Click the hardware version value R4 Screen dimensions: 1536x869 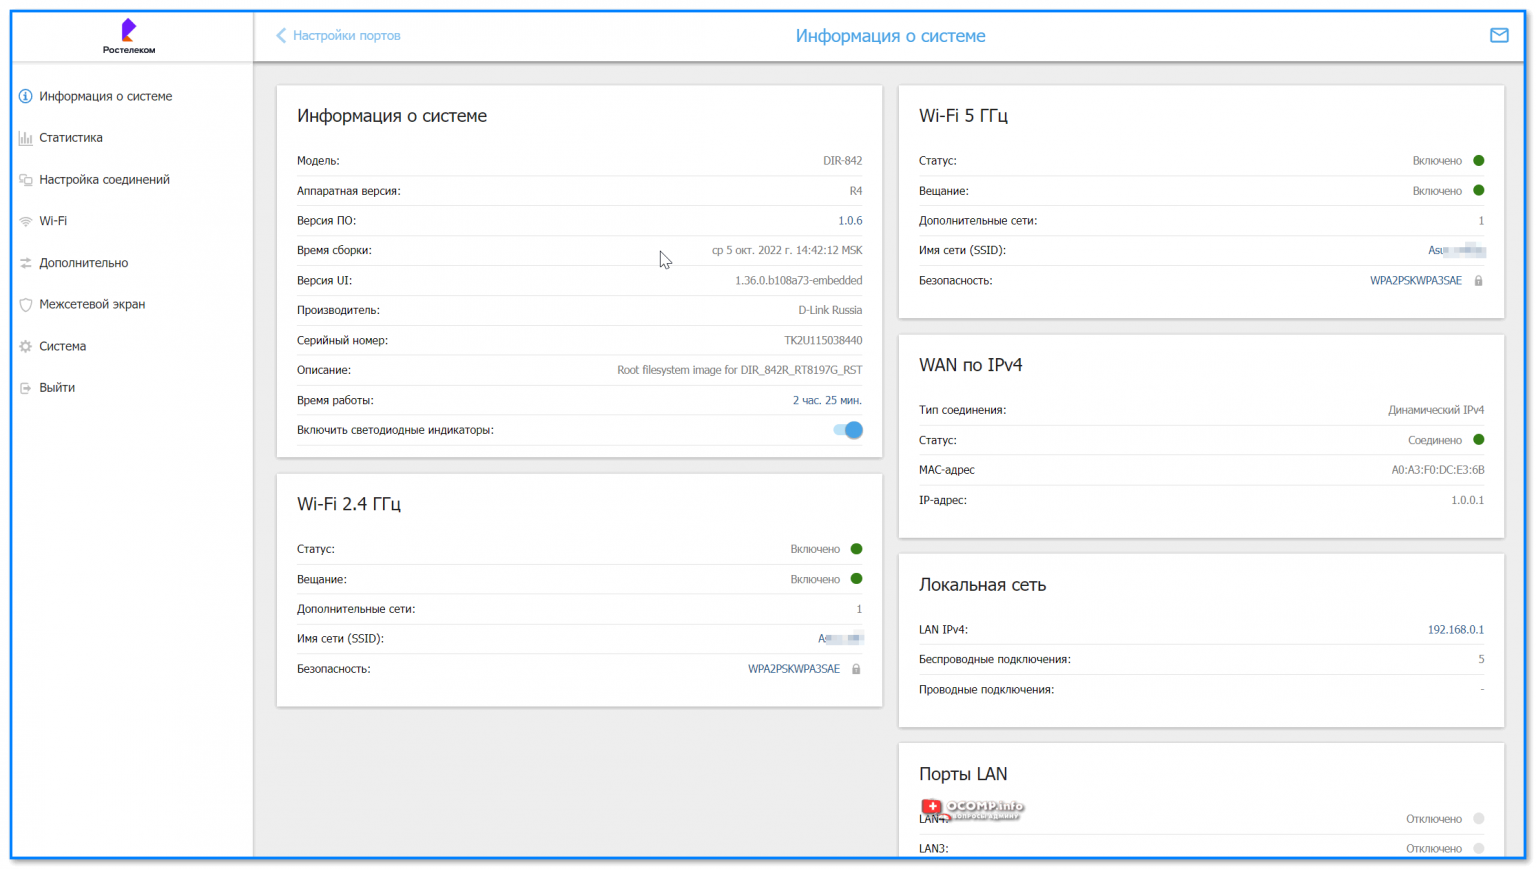click(x=856, y=191)
